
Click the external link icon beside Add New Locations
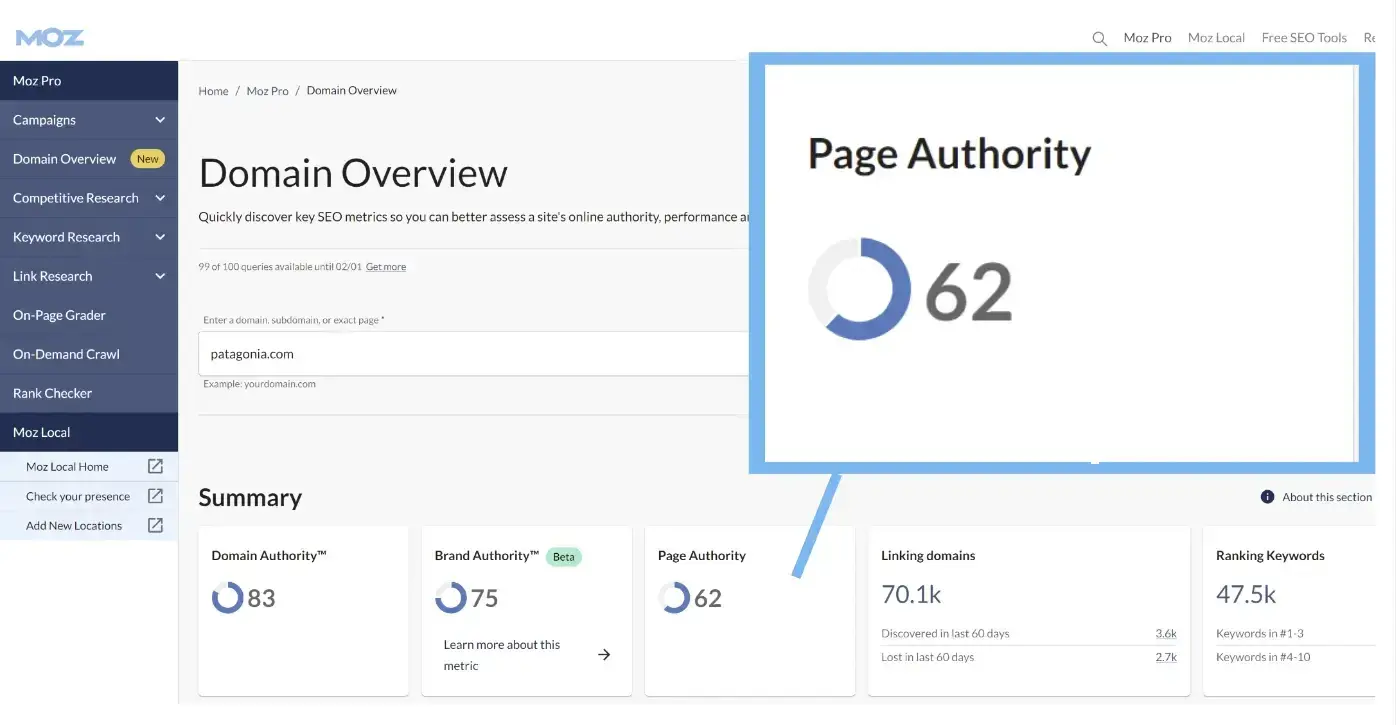pos(155,524)
